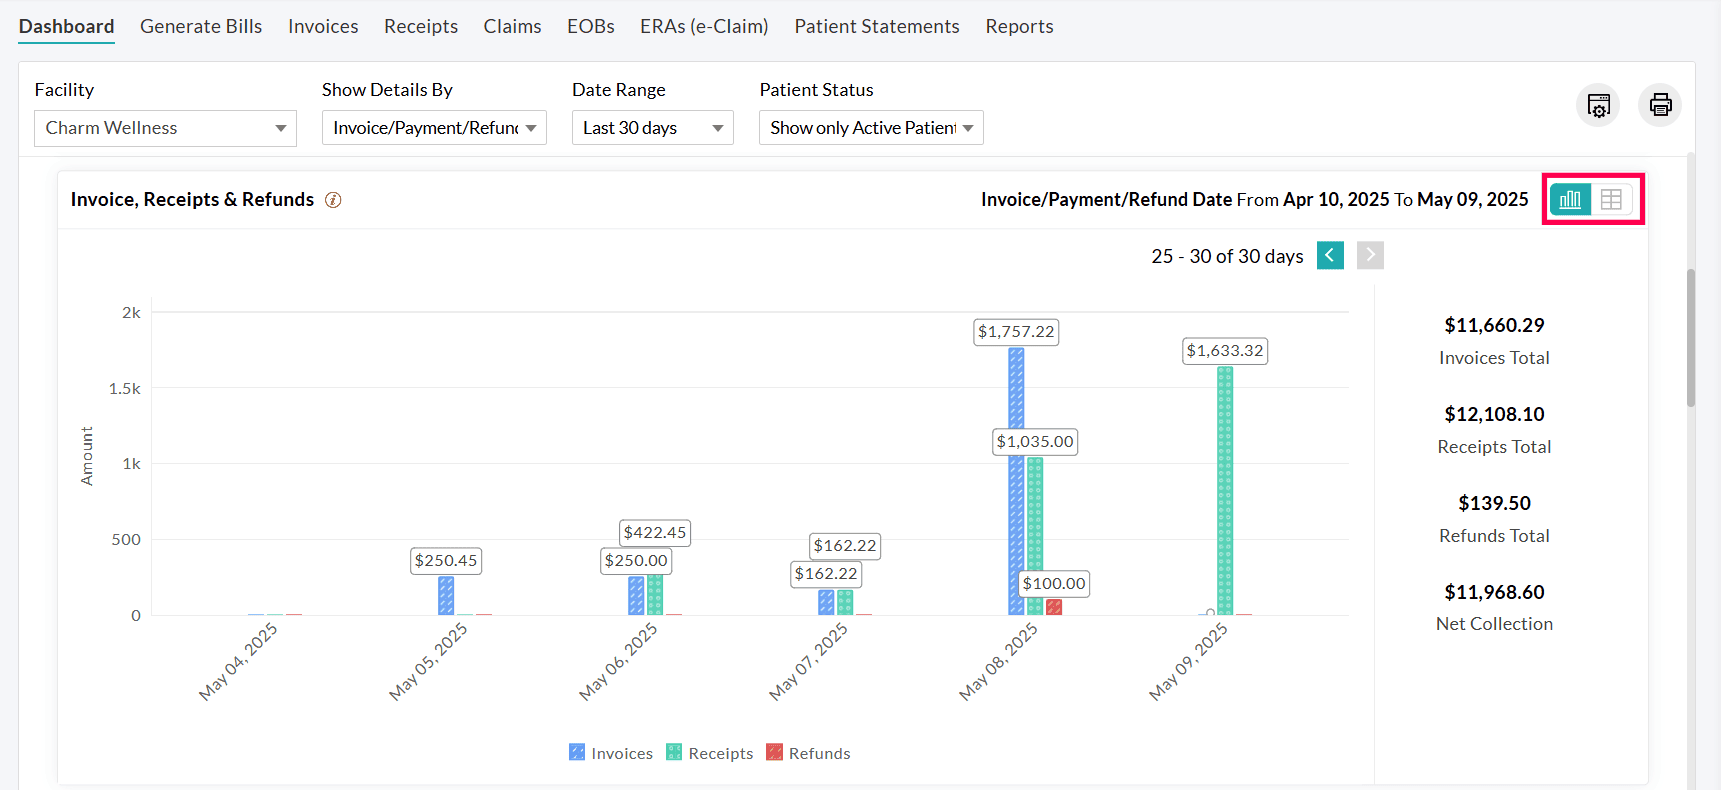Image resolution: width=1721 pixels, height=790 pixels.
Task: Open the Reports tab
Action: pyautogui.click(x=1019, y=27)
